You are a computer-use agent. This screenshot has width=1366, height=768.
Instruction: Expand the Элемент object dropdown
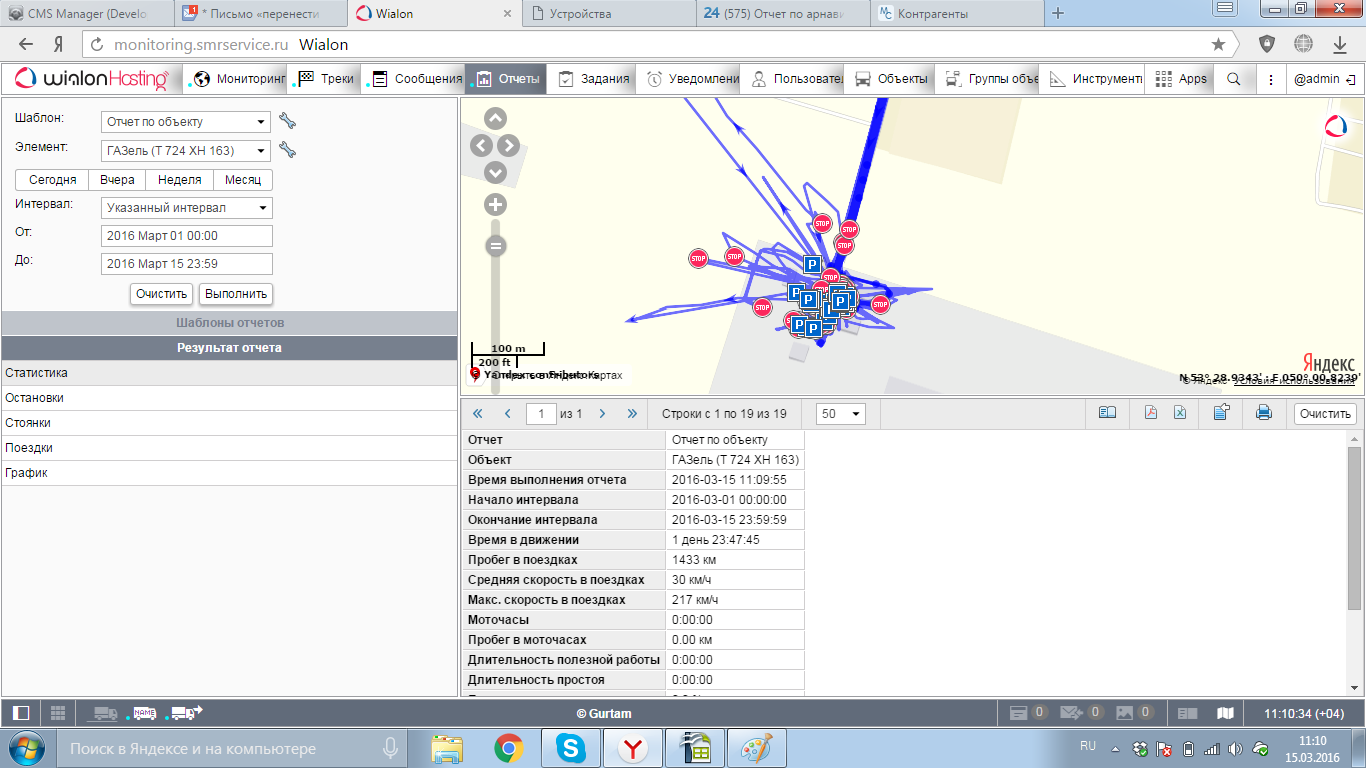(x=186, y=151)
